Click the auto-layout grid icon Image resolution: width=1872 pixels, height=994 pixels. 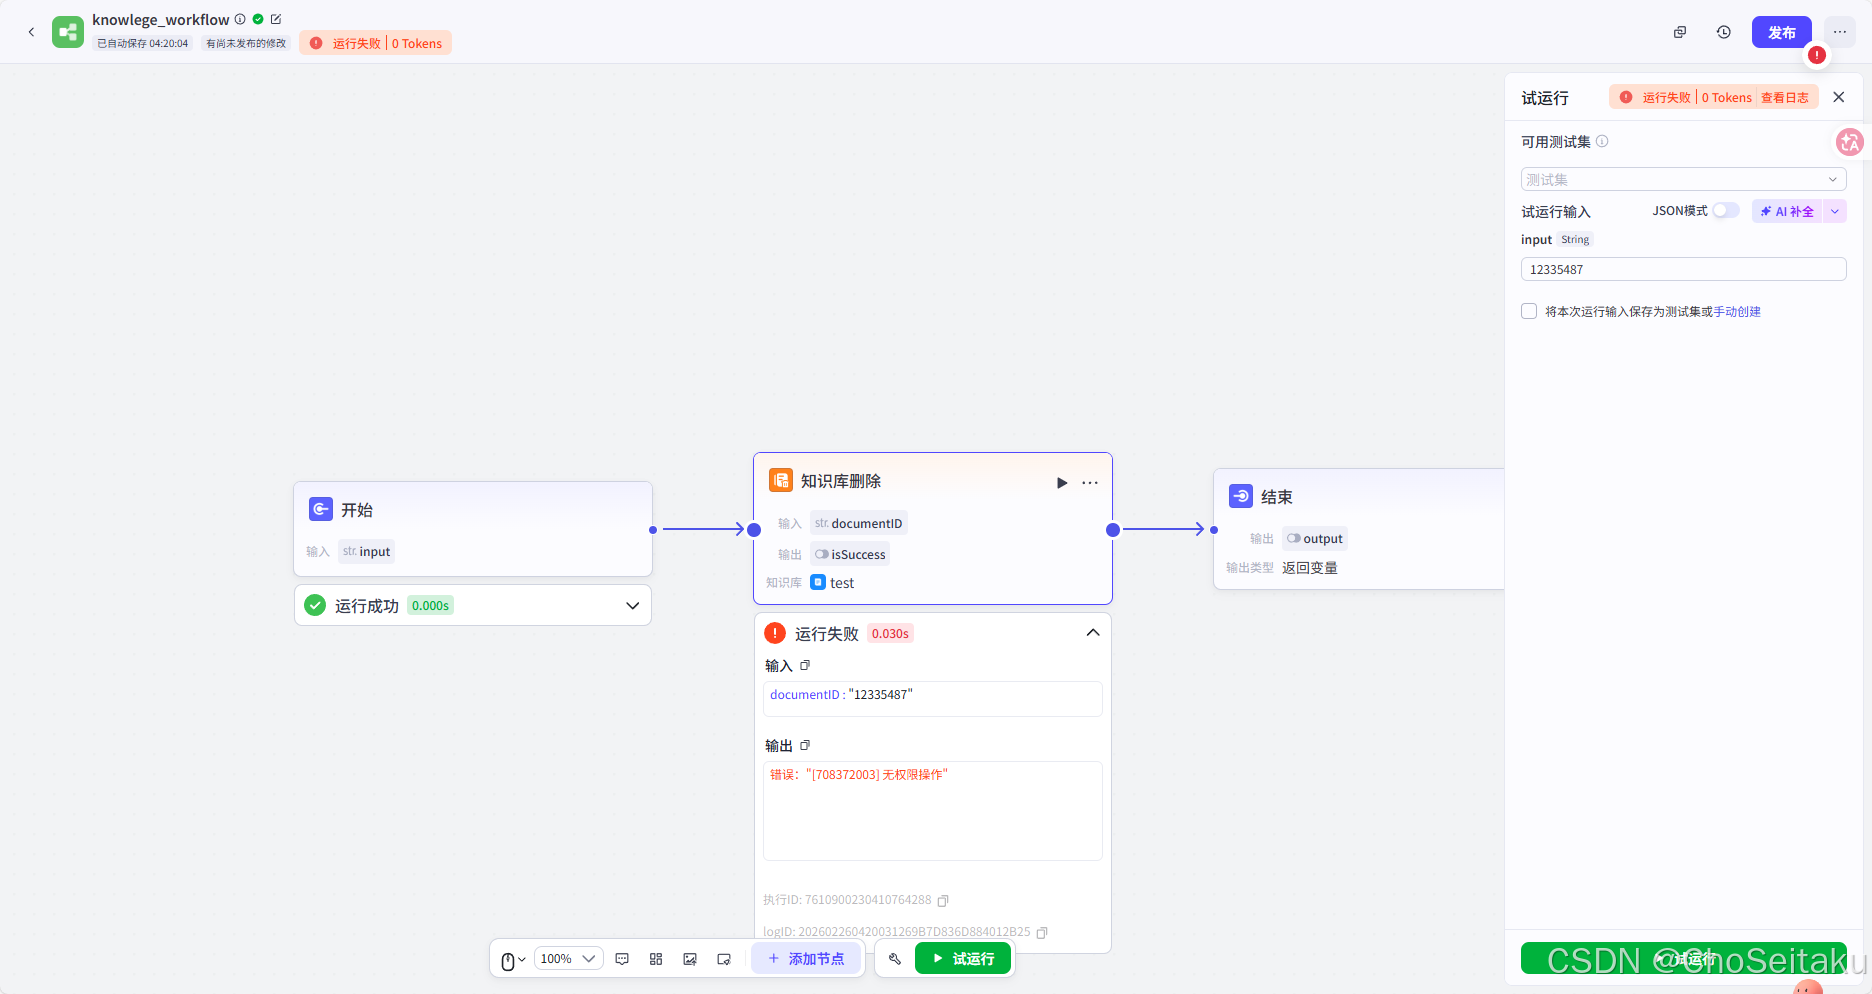pyautogui.click(x=656, y=959)
